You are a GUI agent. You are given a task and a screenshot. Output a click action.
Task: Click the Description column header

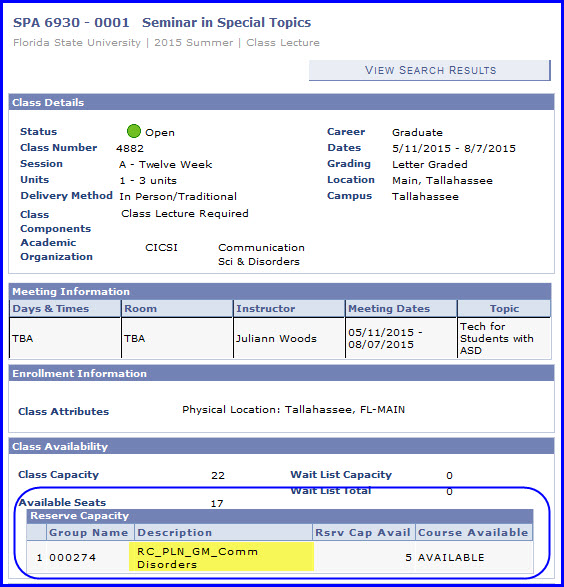click(223, 532)
